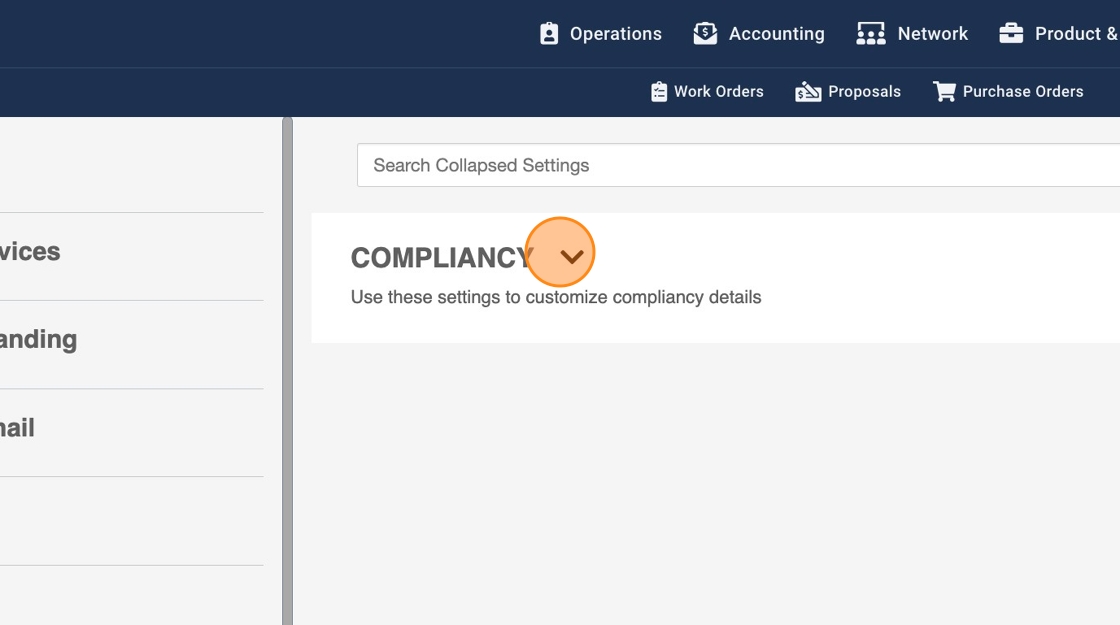Viewport: 1120px width, 625px height.
Task: Go to the Work Orders text link
Action: [x=718, y=92]
